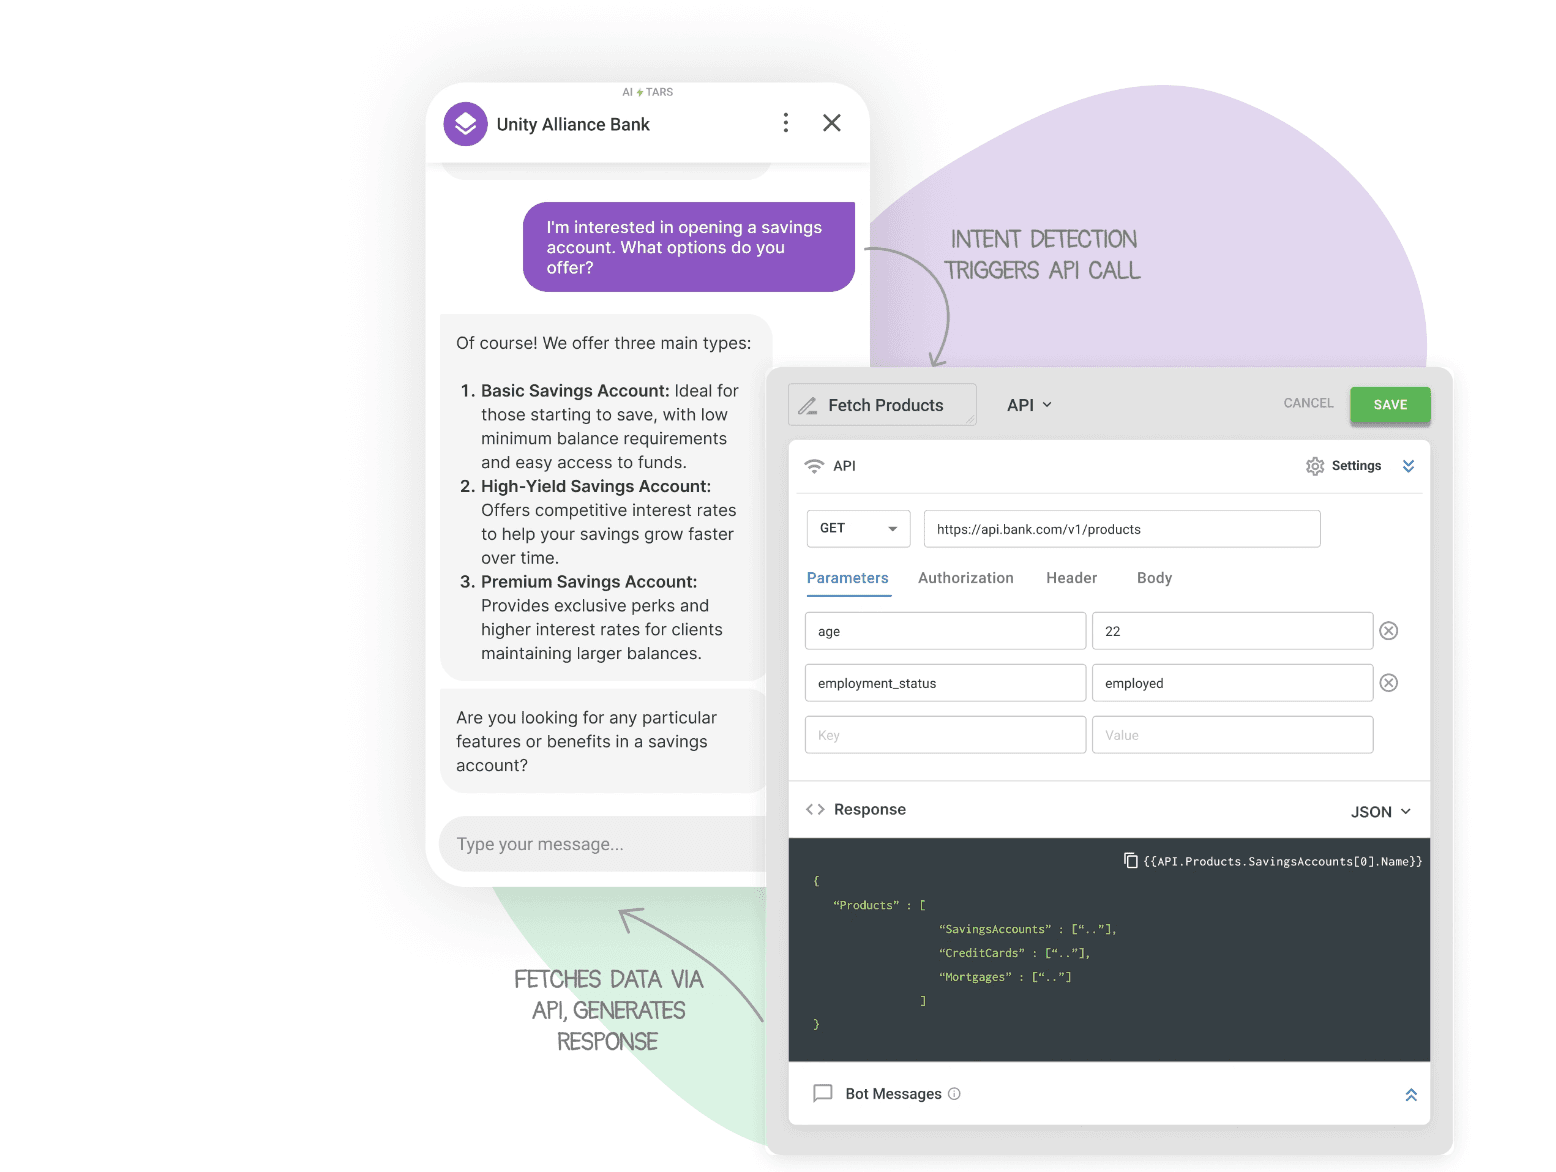This screenshot has width=1556, height=1172.
Task: Collapse Bot Messages with double chevron up
Action: click(1411, 1095)
